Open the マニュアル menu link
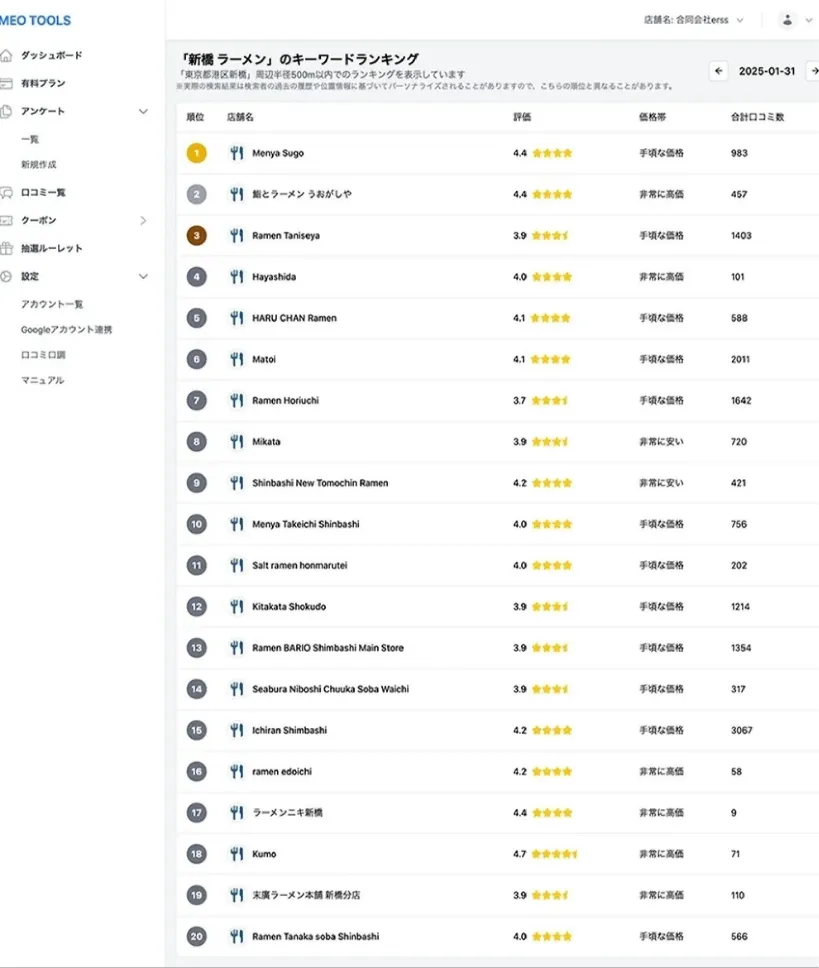The height and width of the screenshot is (968, 819). pos(42,381)
